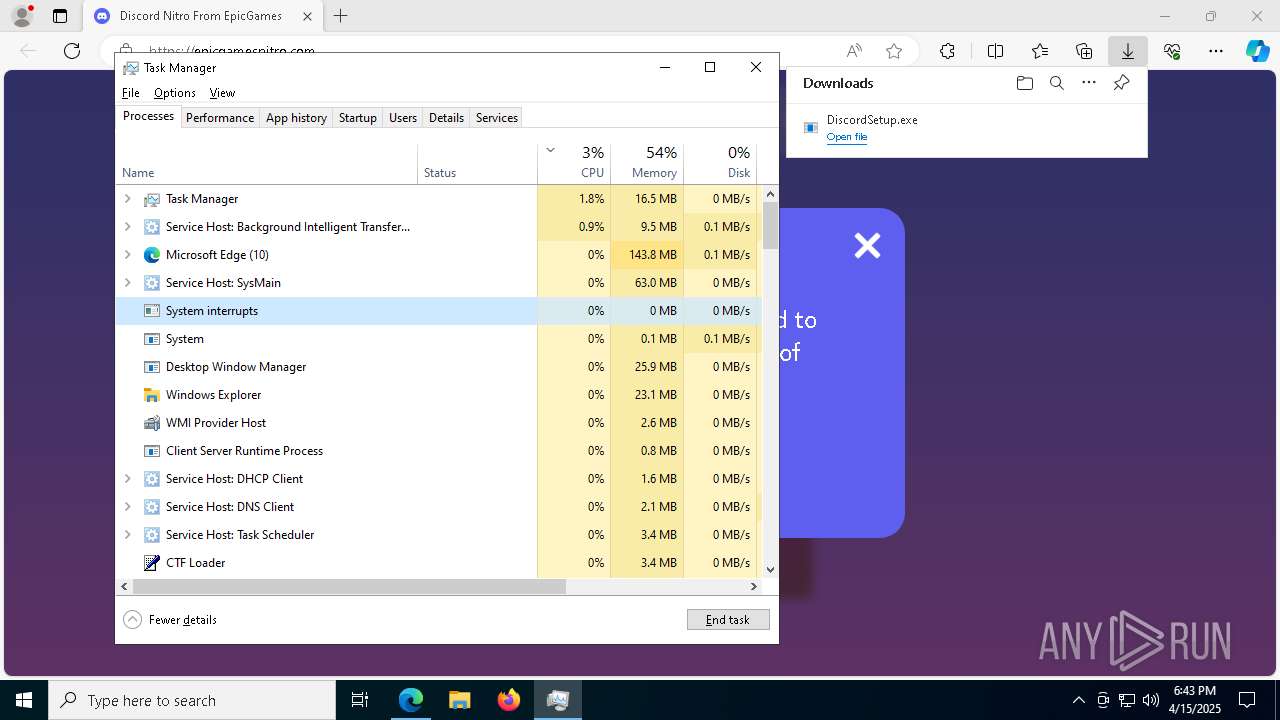
Task: Open a new Edge tab with plus button
Action: click(340, 16)
